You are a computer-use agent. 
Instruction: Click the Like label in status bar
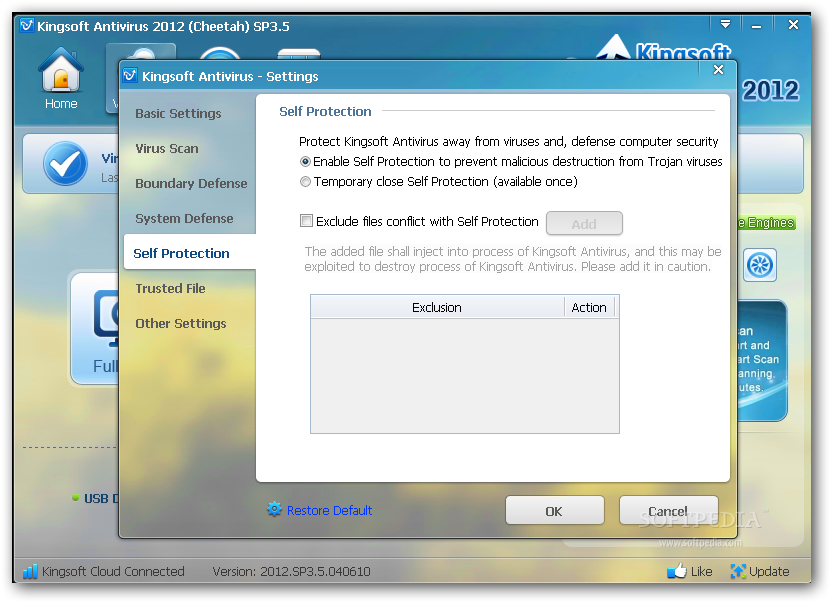click(701, 571)
